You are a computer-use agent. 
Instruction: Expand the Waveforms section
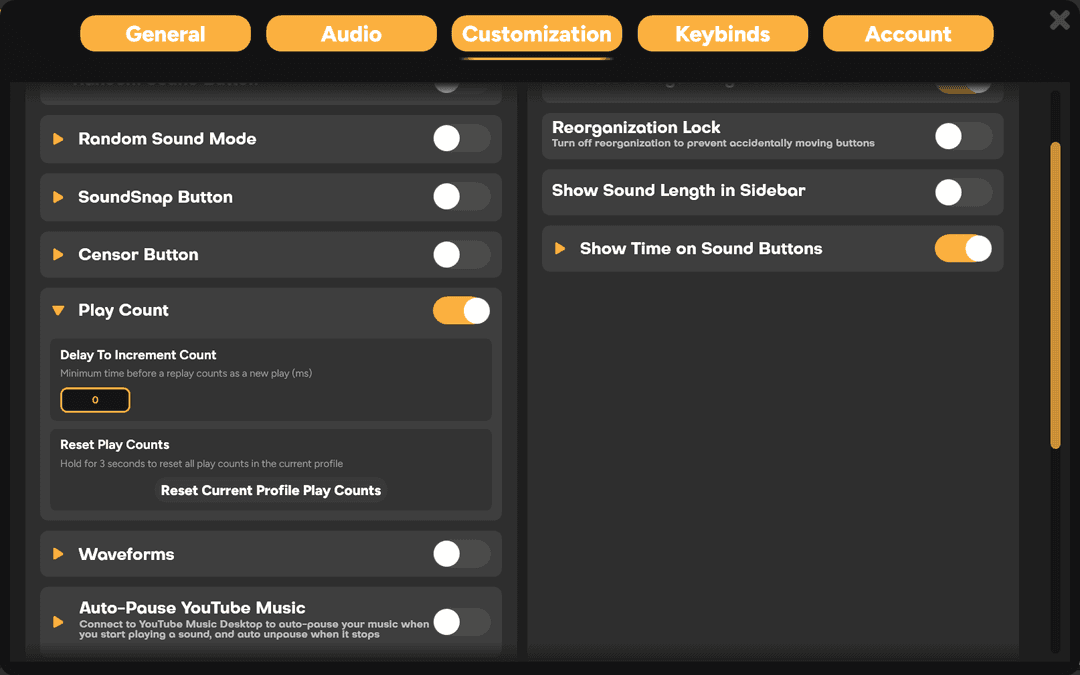(58, 553)
